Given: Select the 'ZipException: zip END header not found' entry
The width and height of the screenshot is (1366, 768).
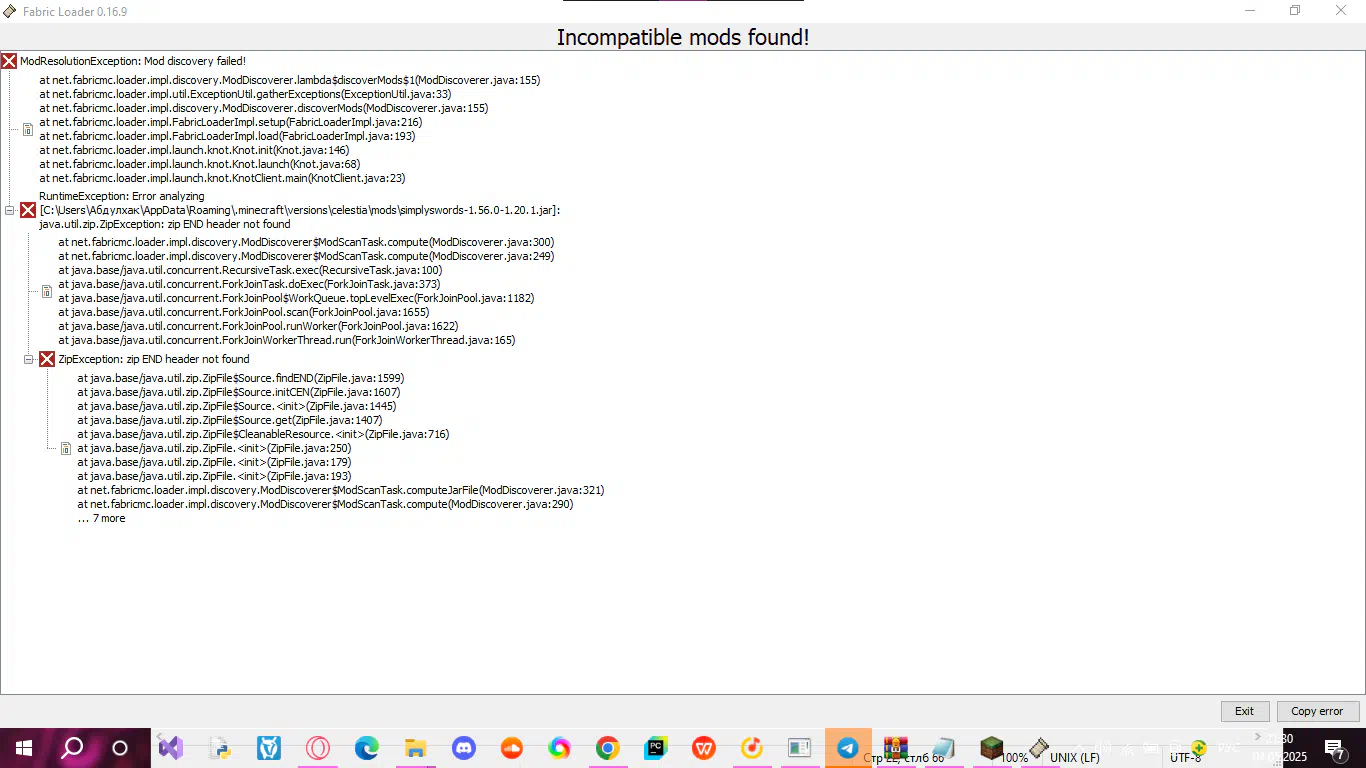Looking at the screenshot, I should (154, 359).
